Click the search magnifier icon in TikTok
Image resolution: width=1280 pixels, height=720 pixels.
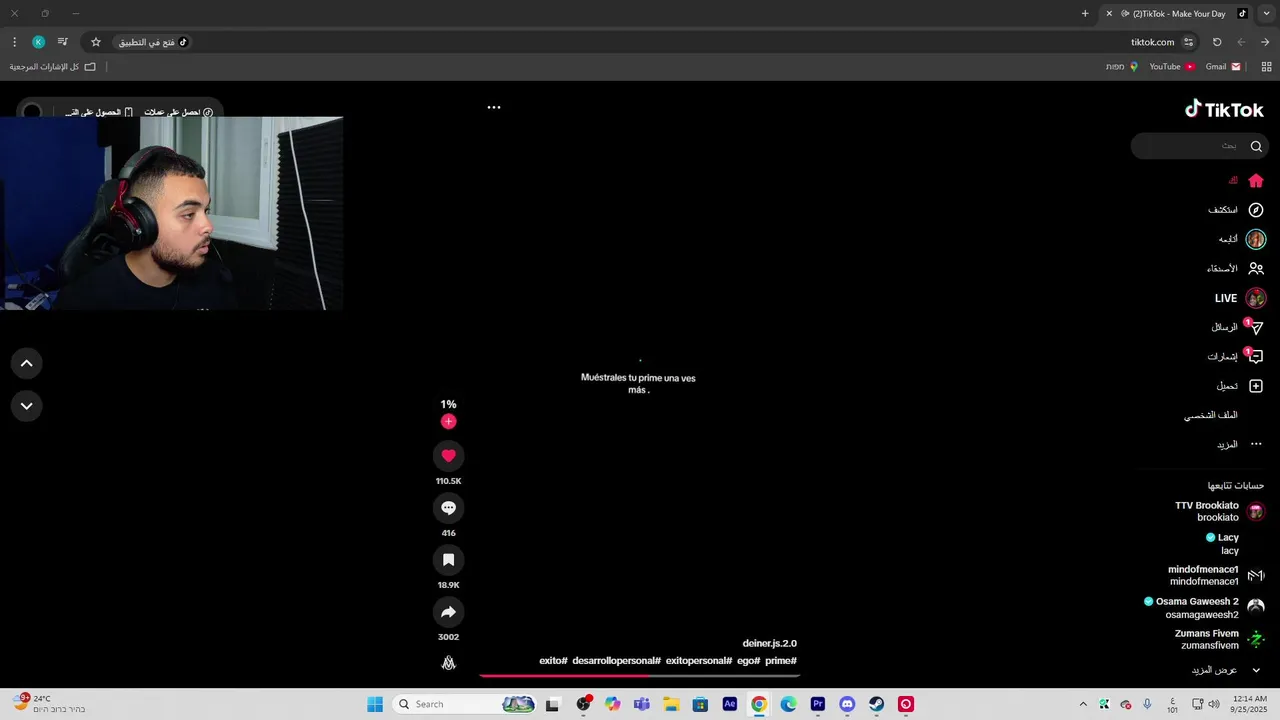point(1256,146)
